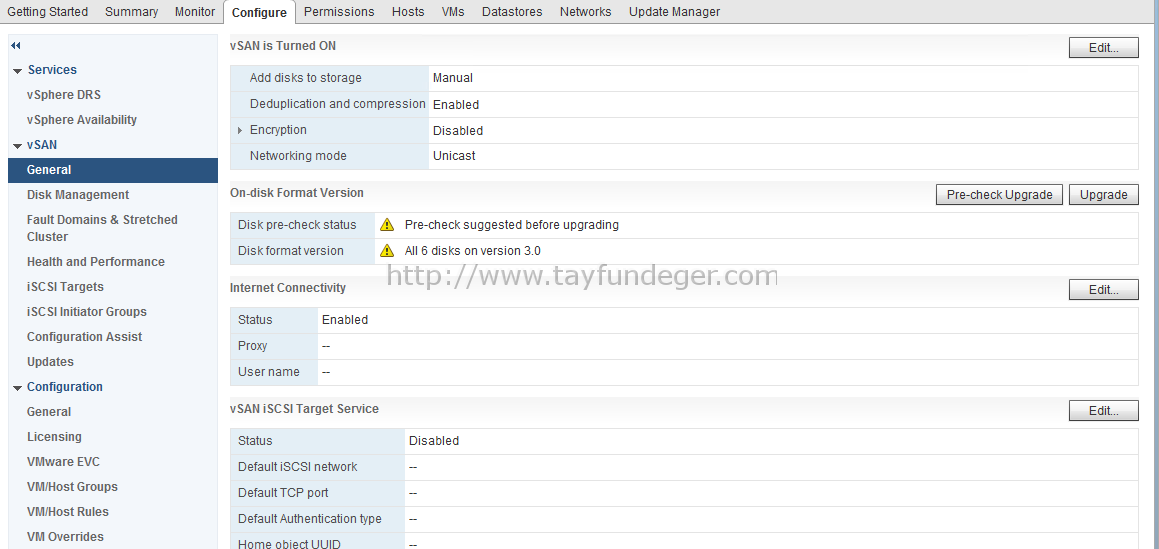Image resolution: width=1159 pixels, height=549 pixels.
Task: Click the Manual value
Action: 453,78
